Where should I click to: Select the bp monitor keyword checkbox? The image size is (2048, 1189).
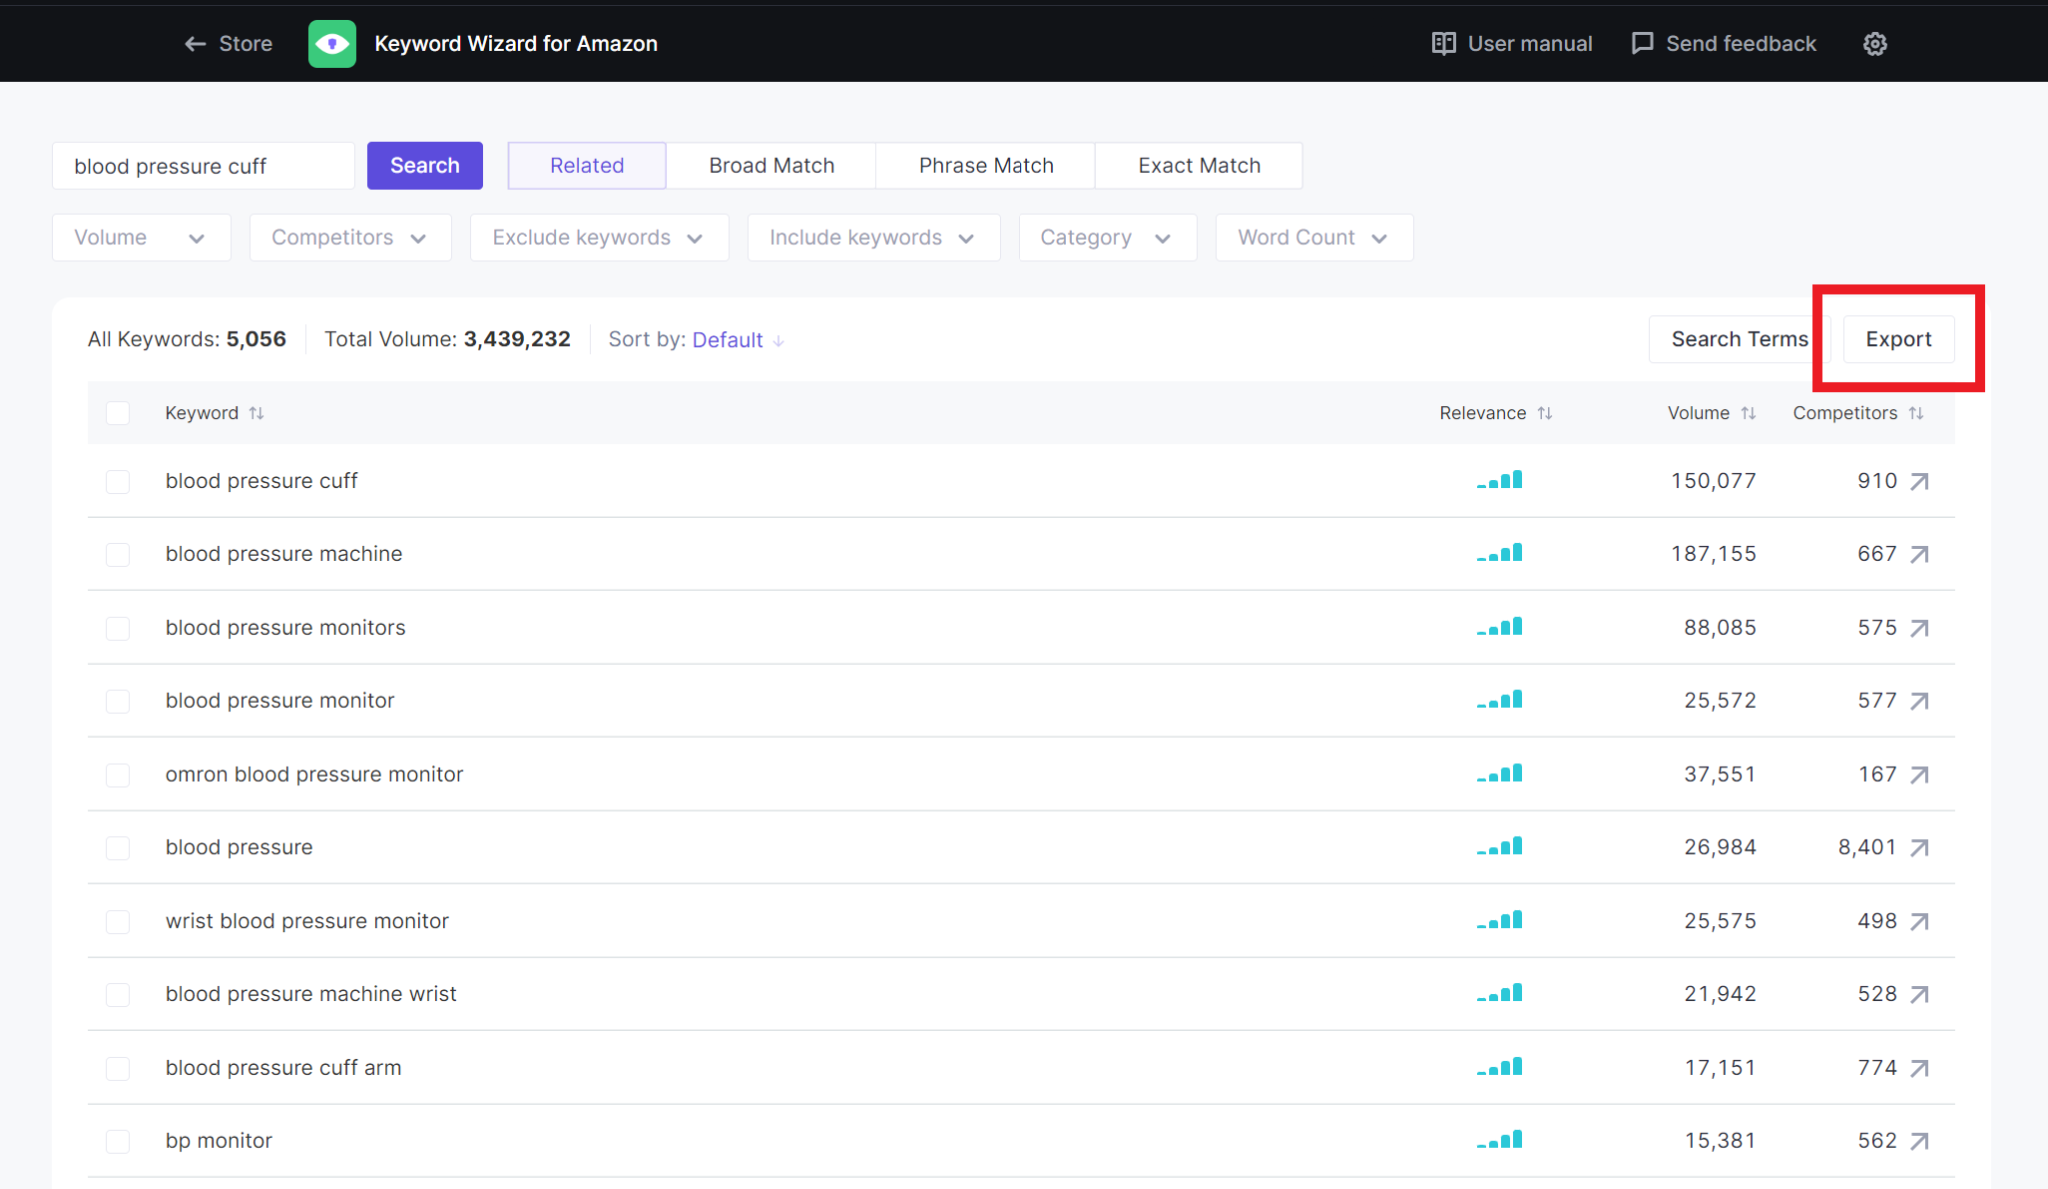(118, 1141)
